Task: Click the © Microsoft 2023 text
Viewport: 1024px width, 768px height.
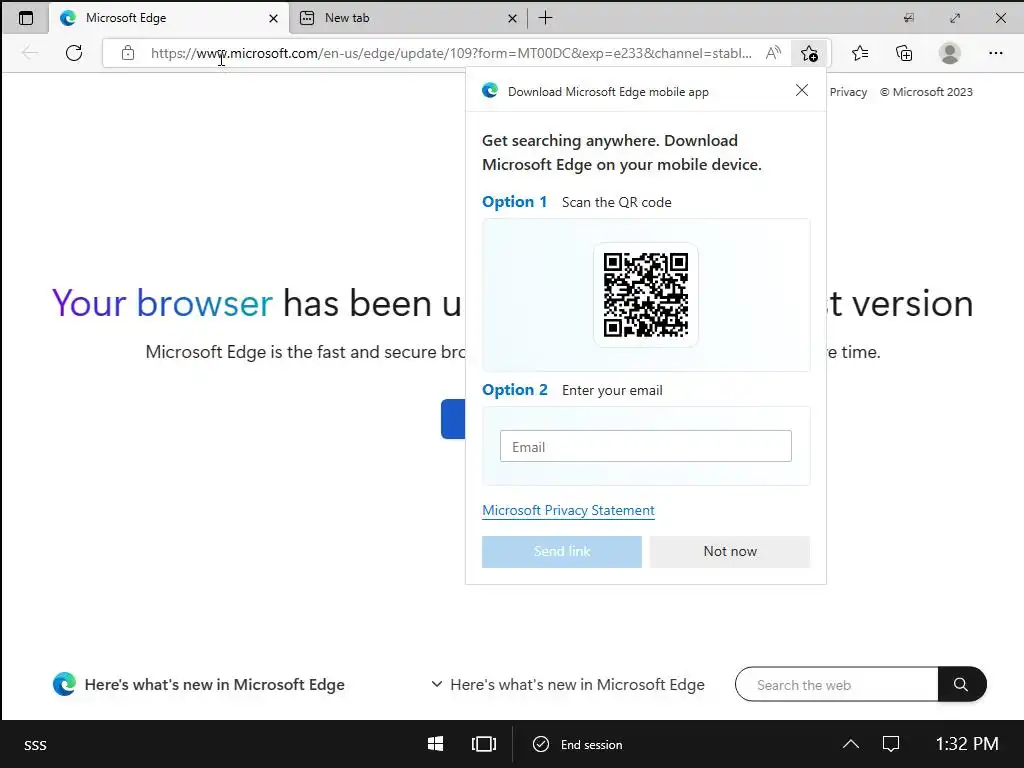Action: 926,92
